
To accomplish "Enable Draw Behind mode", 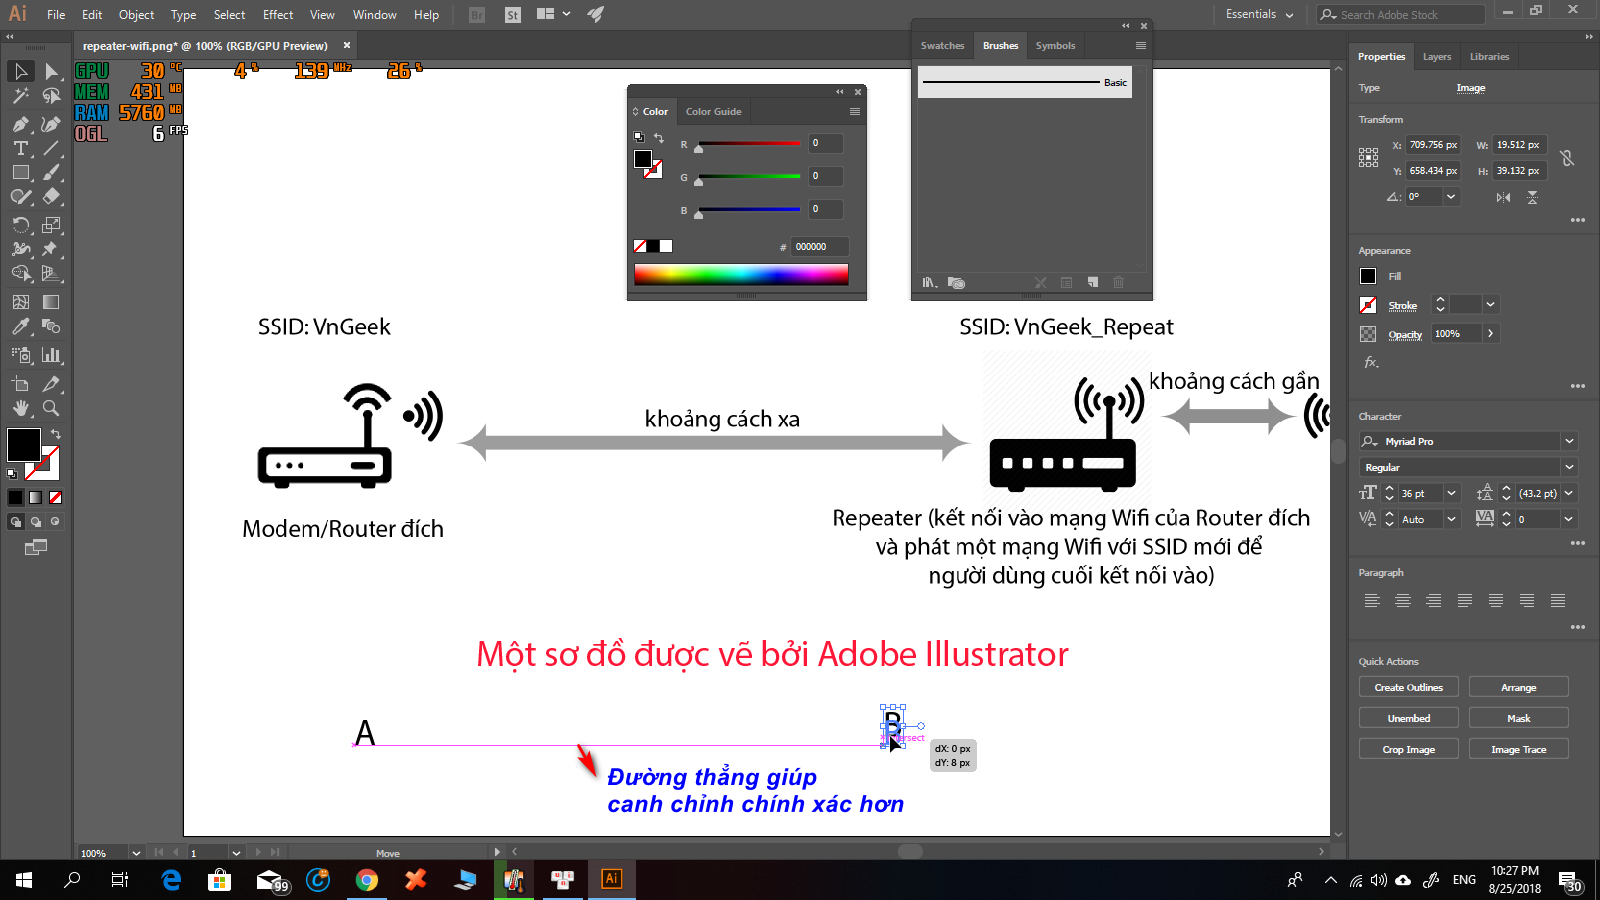I will [x=36, y=521].
